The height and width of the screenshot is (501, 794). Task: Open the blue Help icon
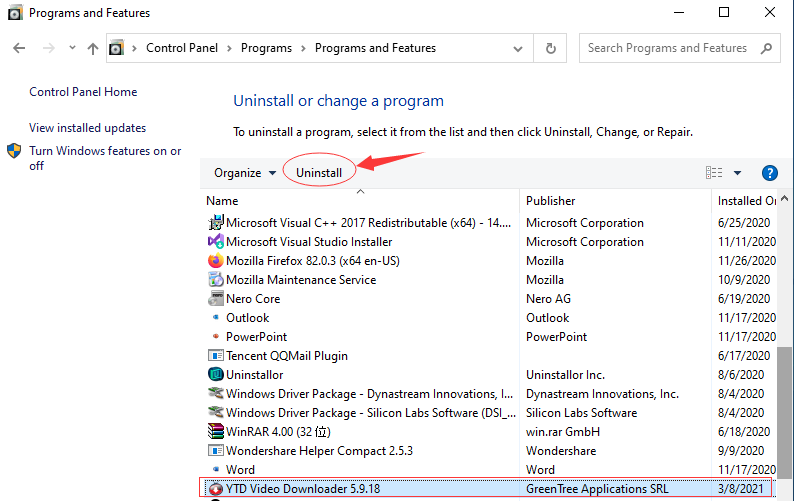coord(770,173)
